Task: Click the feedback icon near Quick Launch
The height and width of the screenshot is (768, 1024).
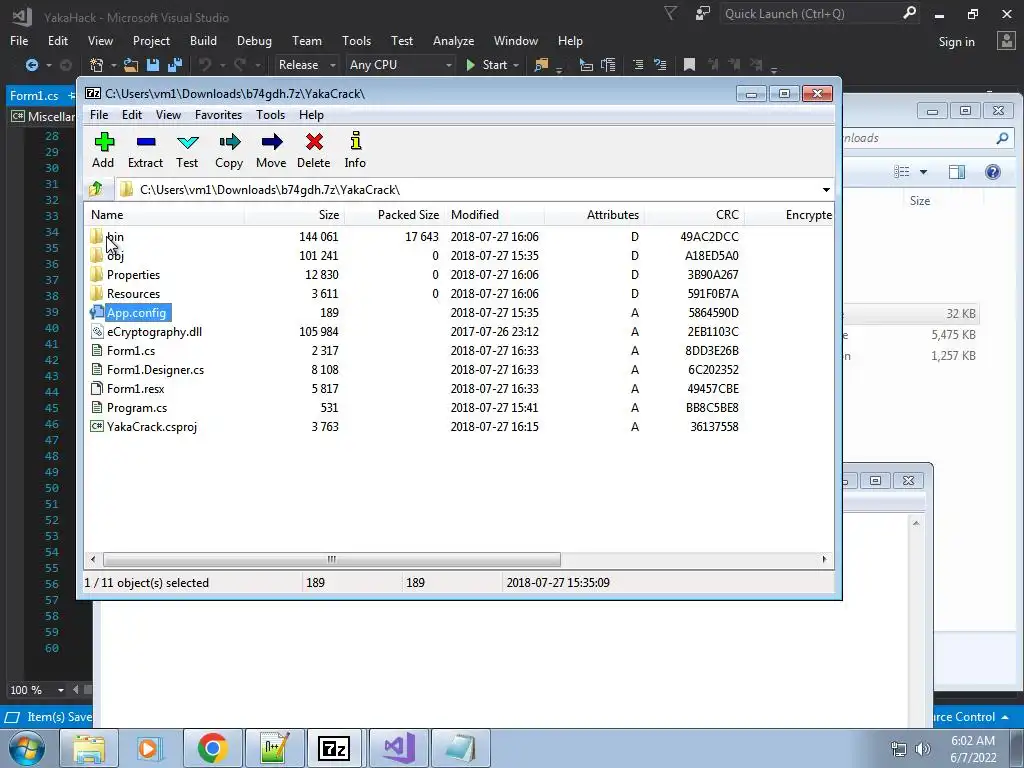Action: click(x=703, y=13)
